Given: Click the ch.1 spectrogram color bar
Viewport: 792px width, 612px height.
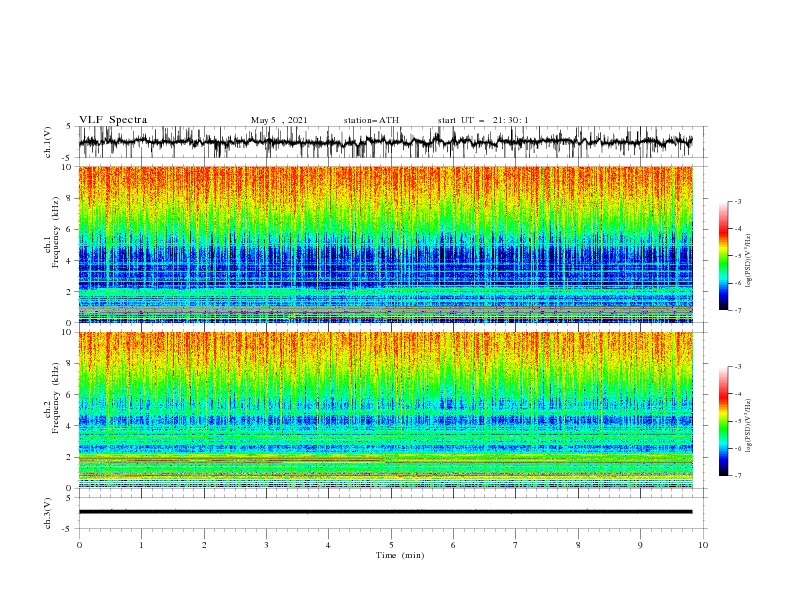Looking at the screenshot, I should tap(724, 256).
